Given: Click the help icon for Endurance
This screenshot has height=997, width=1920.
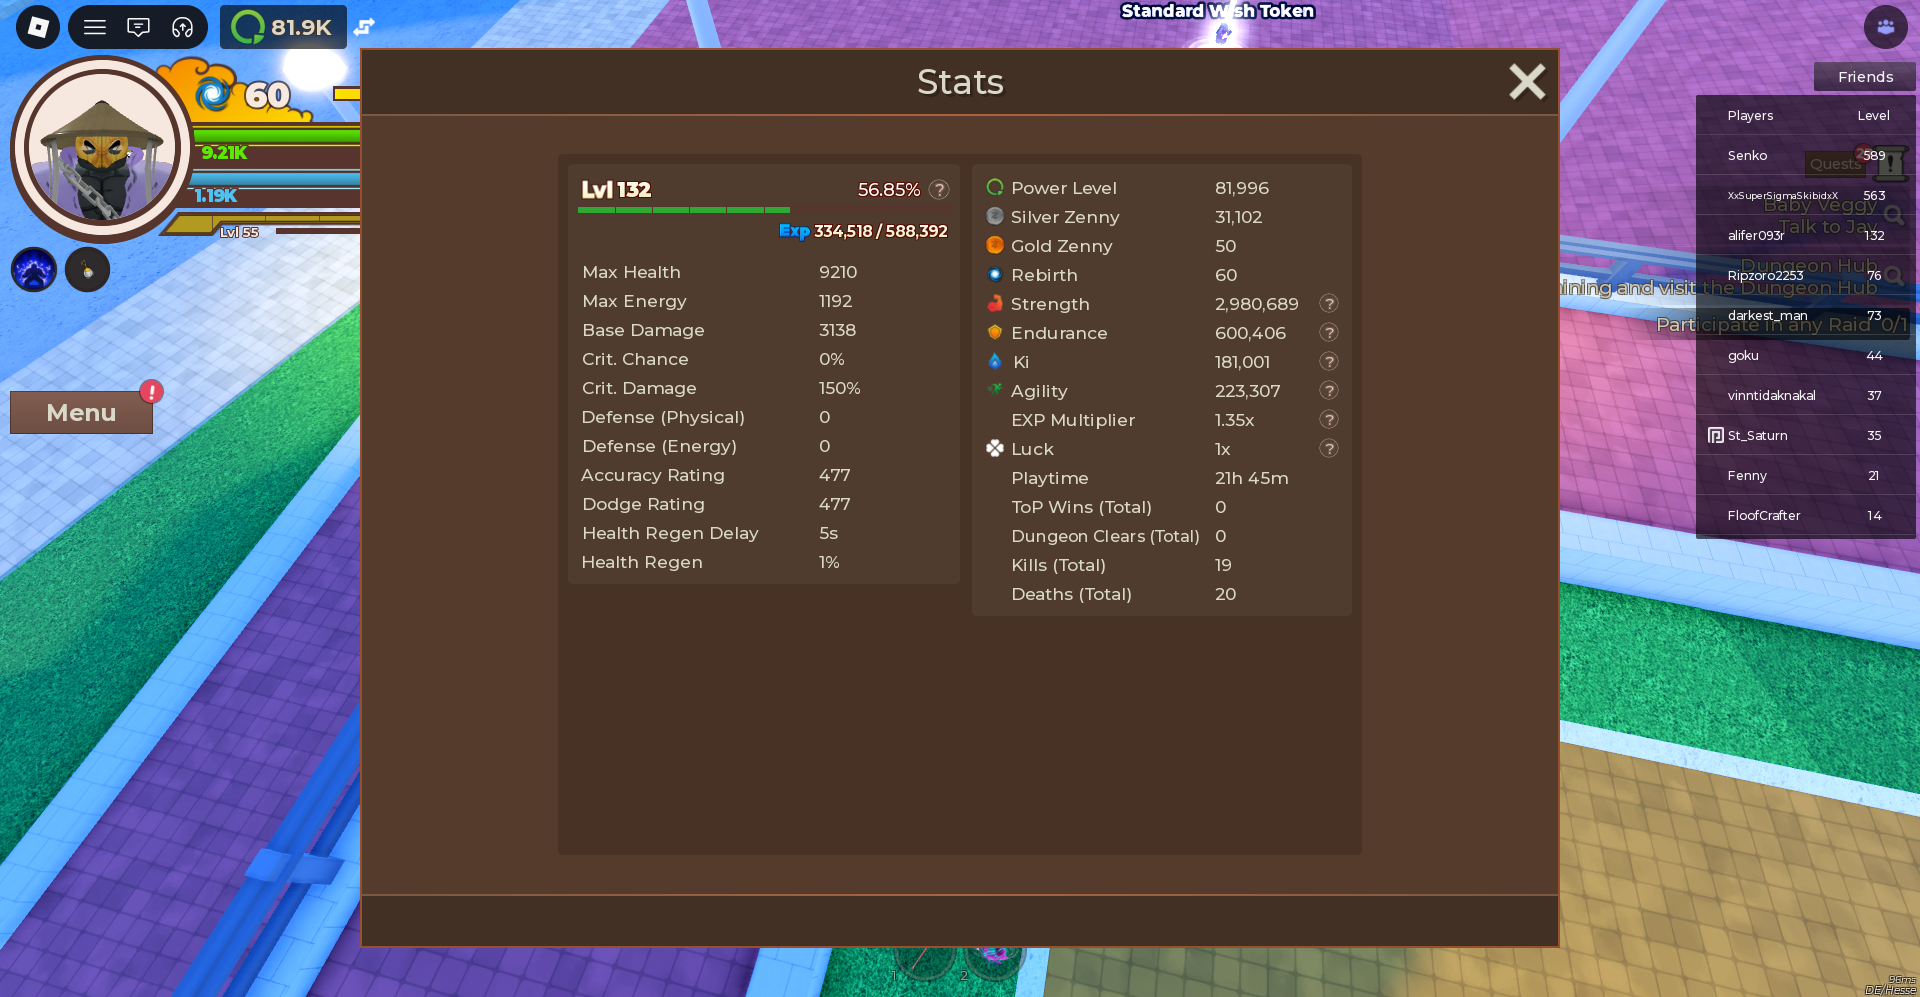Looking at the screenshot, I should (1329, 332).
